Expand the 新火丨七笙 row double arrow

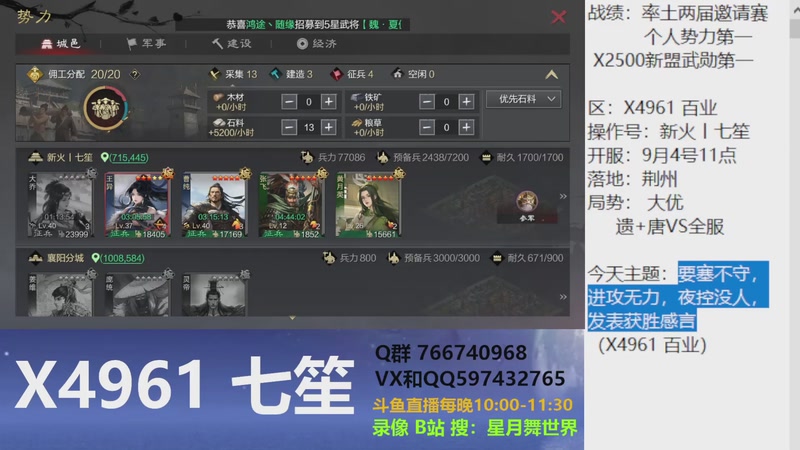[563, 196]
